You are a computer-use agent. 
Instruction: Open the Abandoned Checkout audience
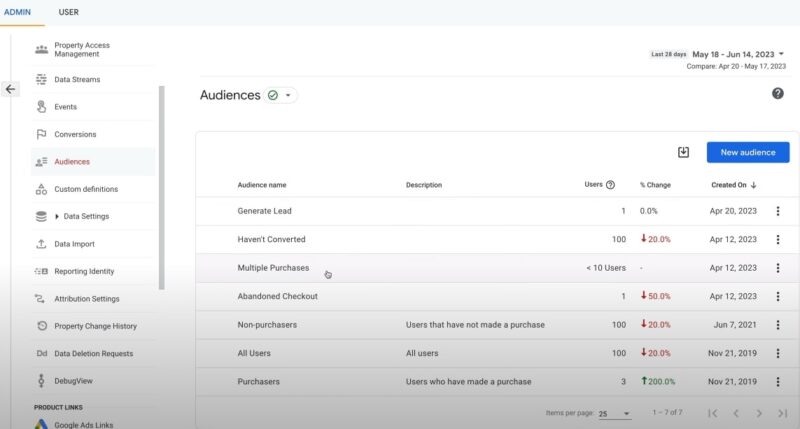tap(277, 296)
